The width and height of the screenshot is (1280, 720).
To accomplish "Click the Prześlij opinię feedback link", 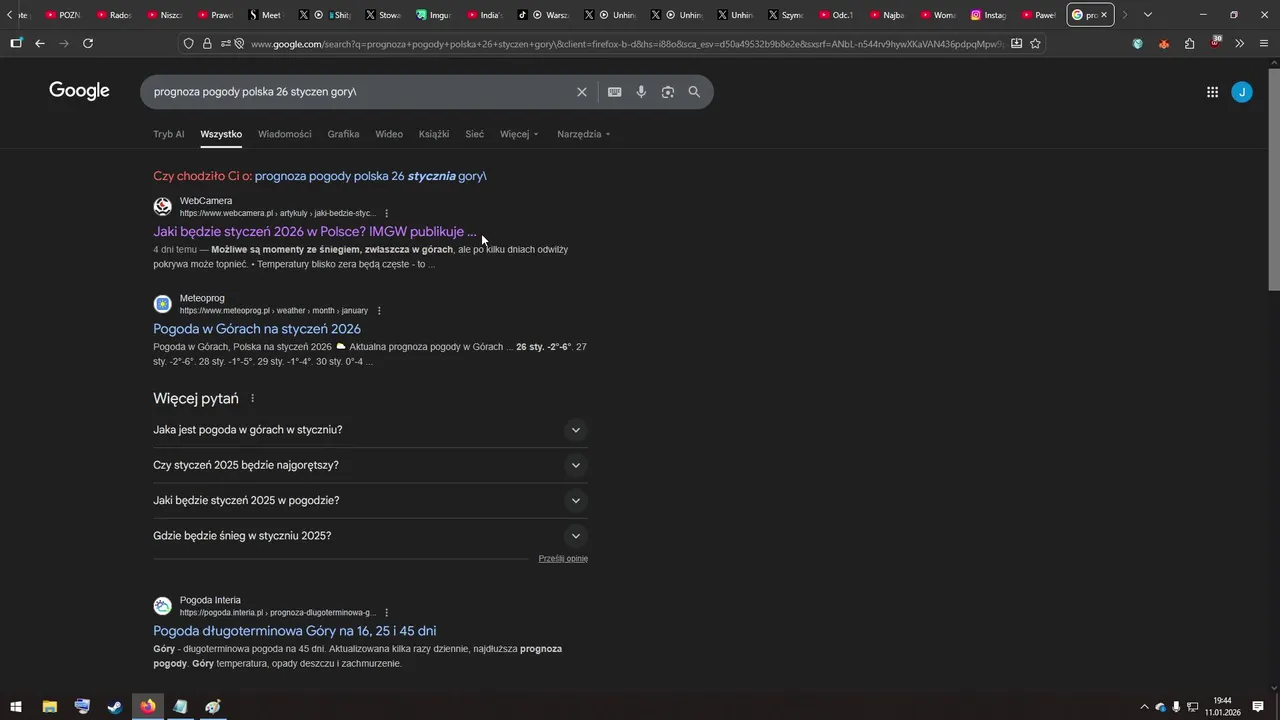I will click(x=563, y=559).
